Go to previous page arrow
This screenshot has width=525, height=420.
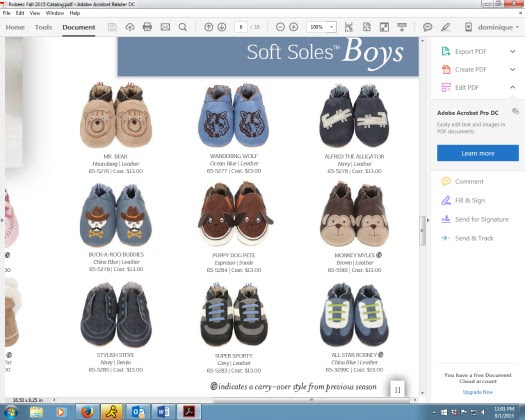(209, 27)
